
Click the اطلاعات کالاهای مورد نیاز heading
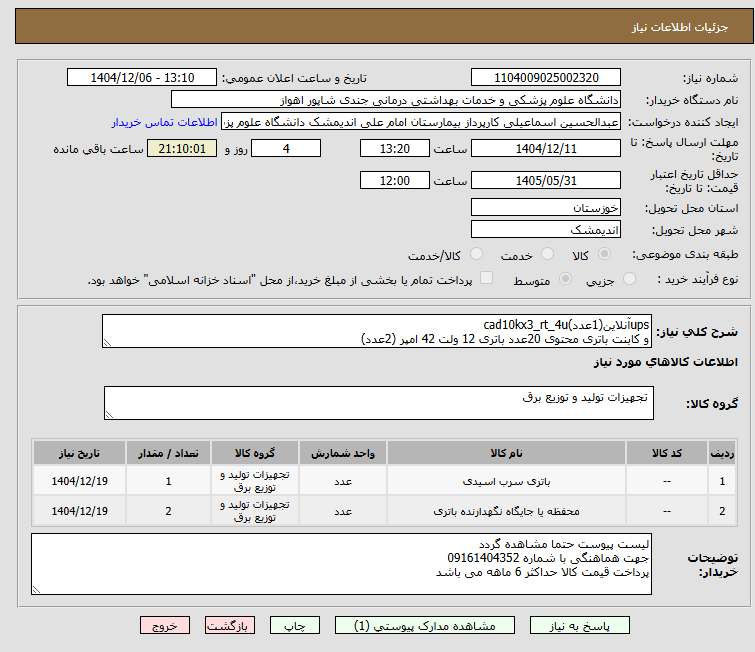(x=665, y=362)
